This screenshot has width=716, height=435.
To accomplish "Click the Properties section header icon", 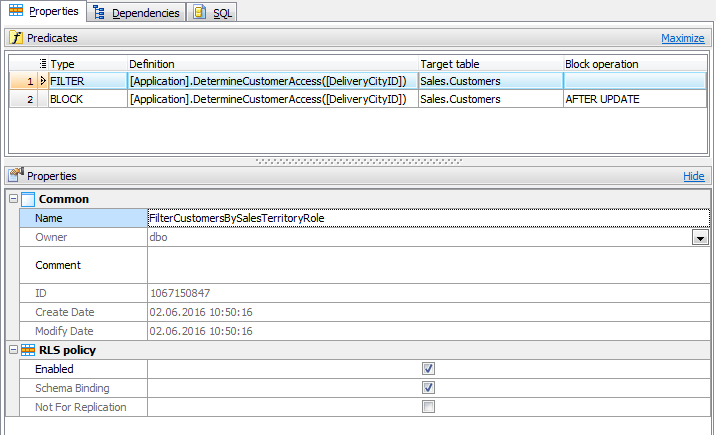I will 16,176.
